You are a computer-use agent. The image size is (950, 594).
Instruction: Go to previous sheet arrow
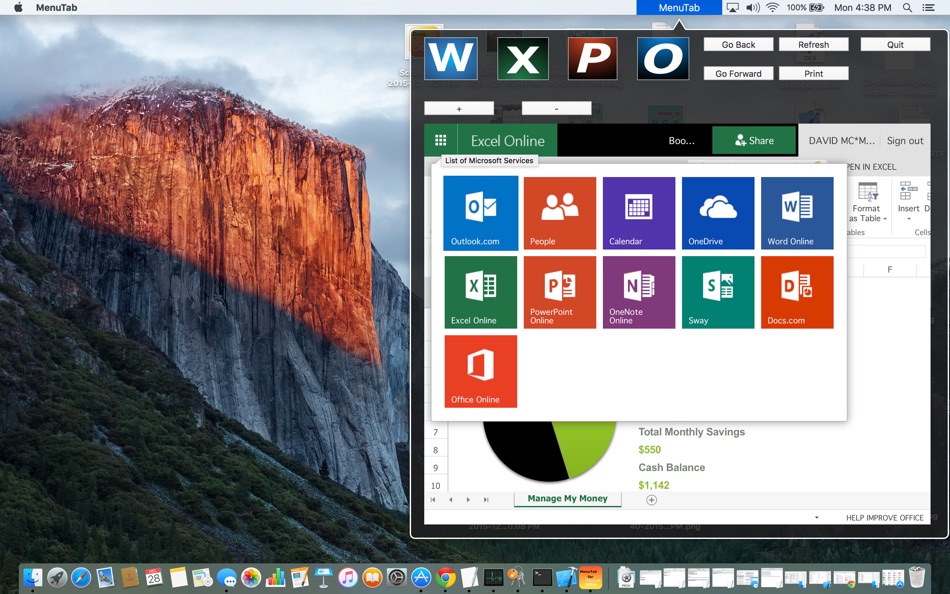click(x=451, y=500)
